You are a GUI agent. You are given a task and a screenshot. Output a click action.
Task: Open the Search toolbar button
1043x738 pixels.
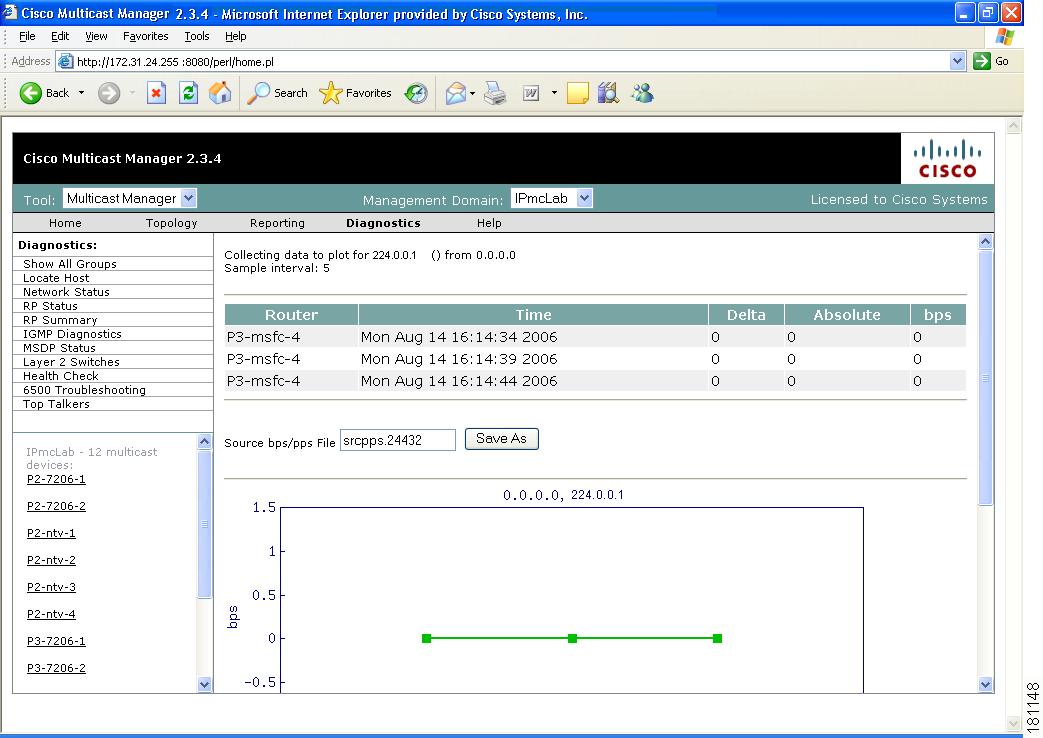pyautogui.click(x=277, y=93)
